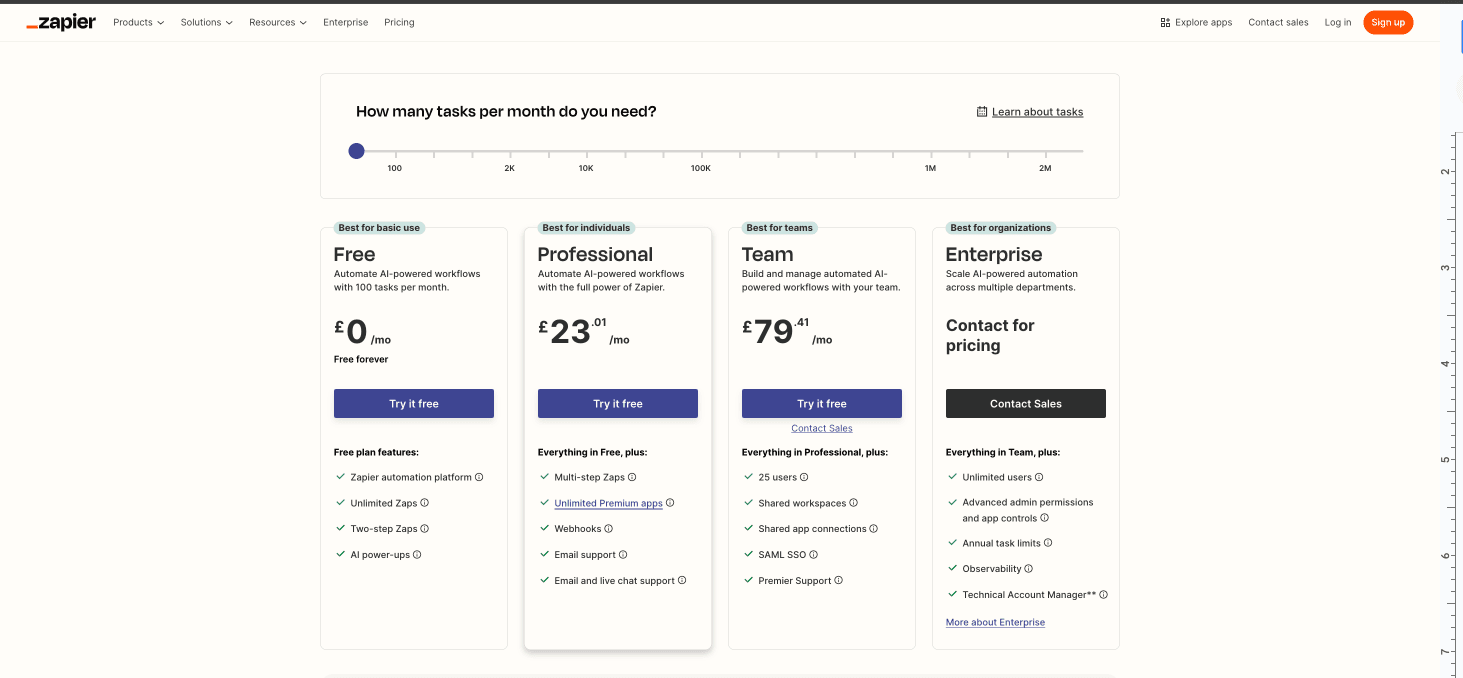
Task: Go to Contact sales in header
Action: [1278, 22]
